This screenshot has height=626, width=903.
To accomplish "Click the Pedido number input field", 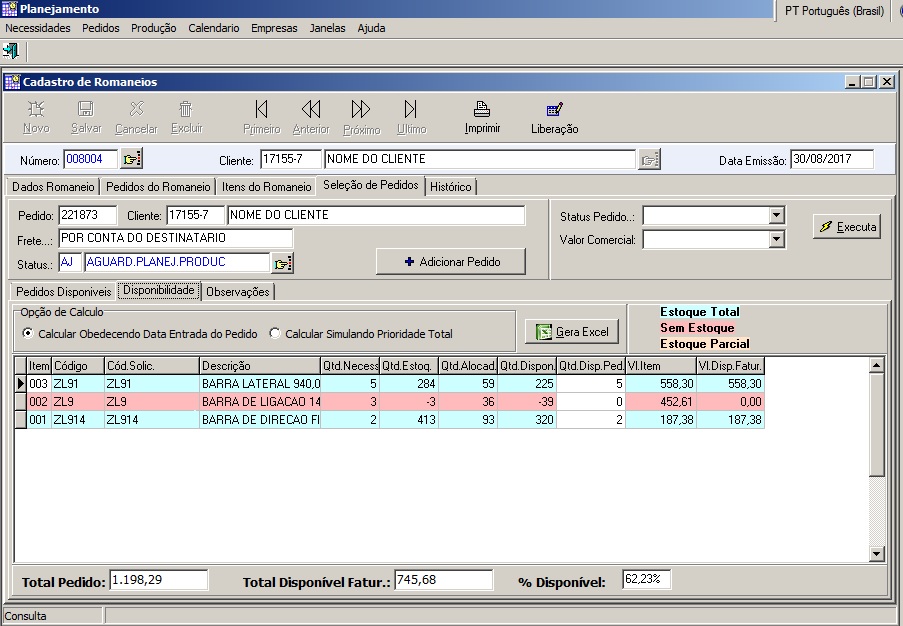I will click(x=87, y=215).
